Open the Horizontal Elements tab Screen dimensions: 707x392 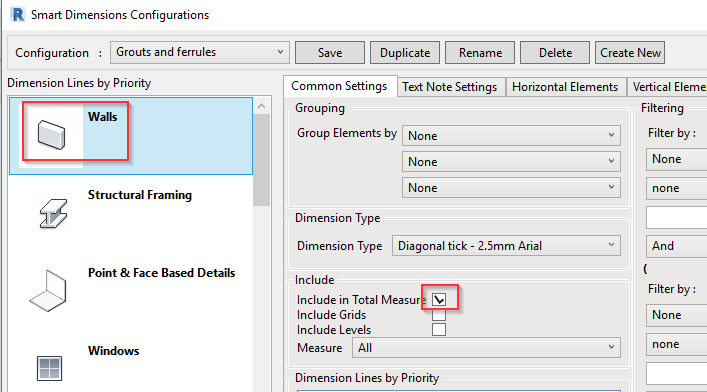(x=565, y=87)
